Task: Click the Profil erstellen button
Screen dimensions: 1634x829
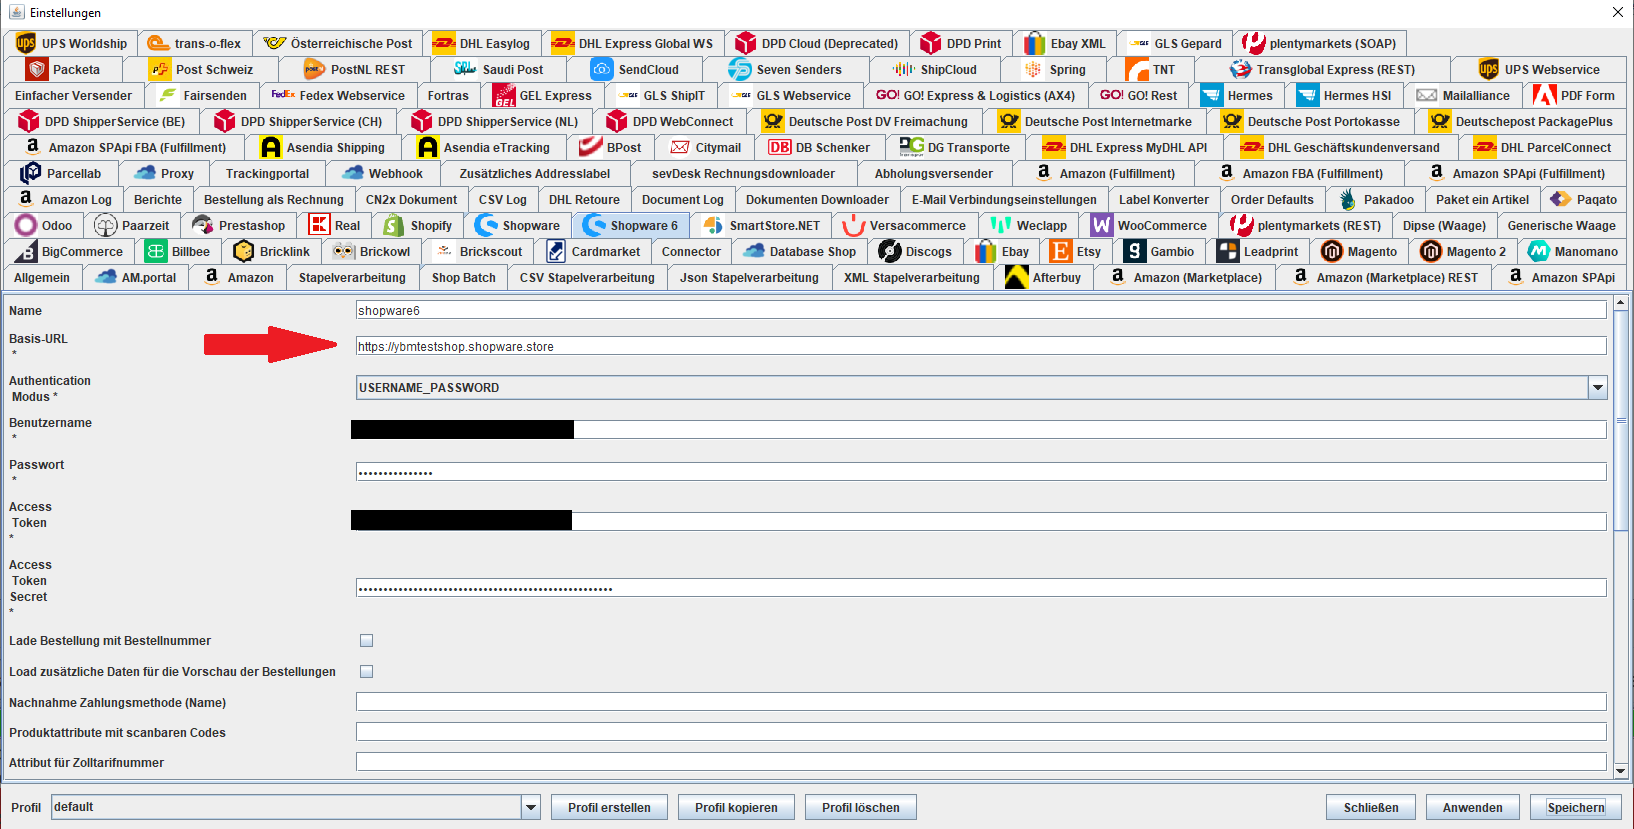Action: click(609, 807)
